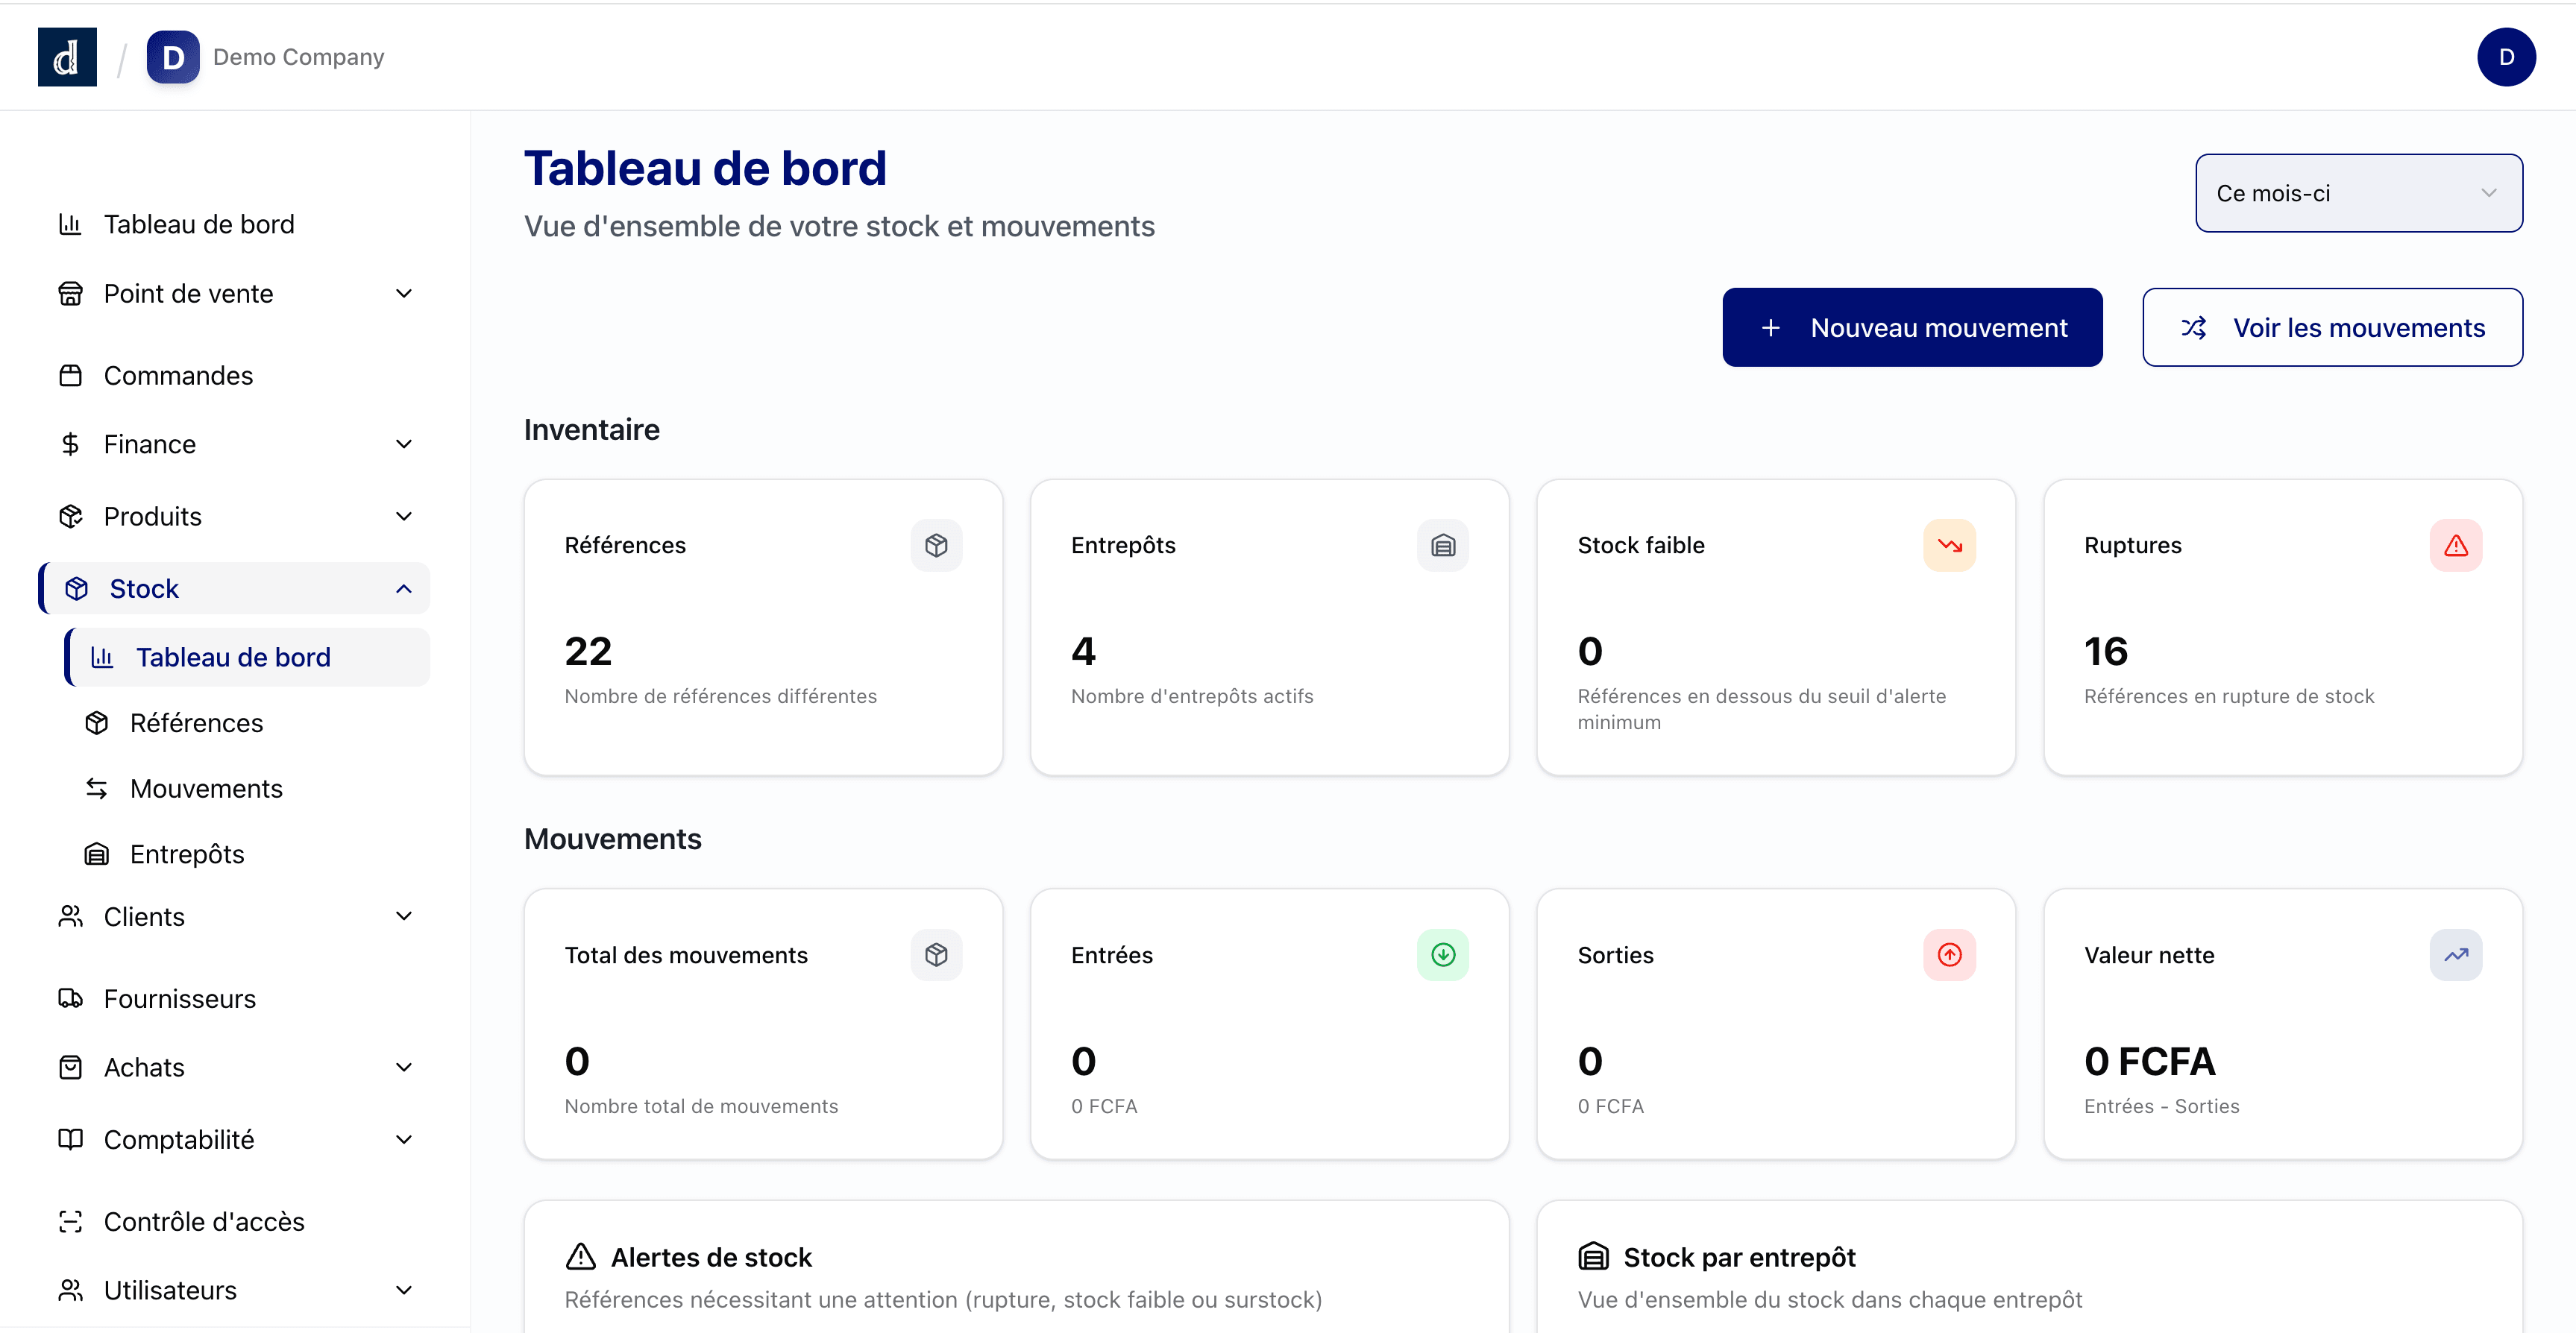Click the Valeur nette trend icon
The height and width of the screenshot is (1333, 2576).
point(2455,955)
